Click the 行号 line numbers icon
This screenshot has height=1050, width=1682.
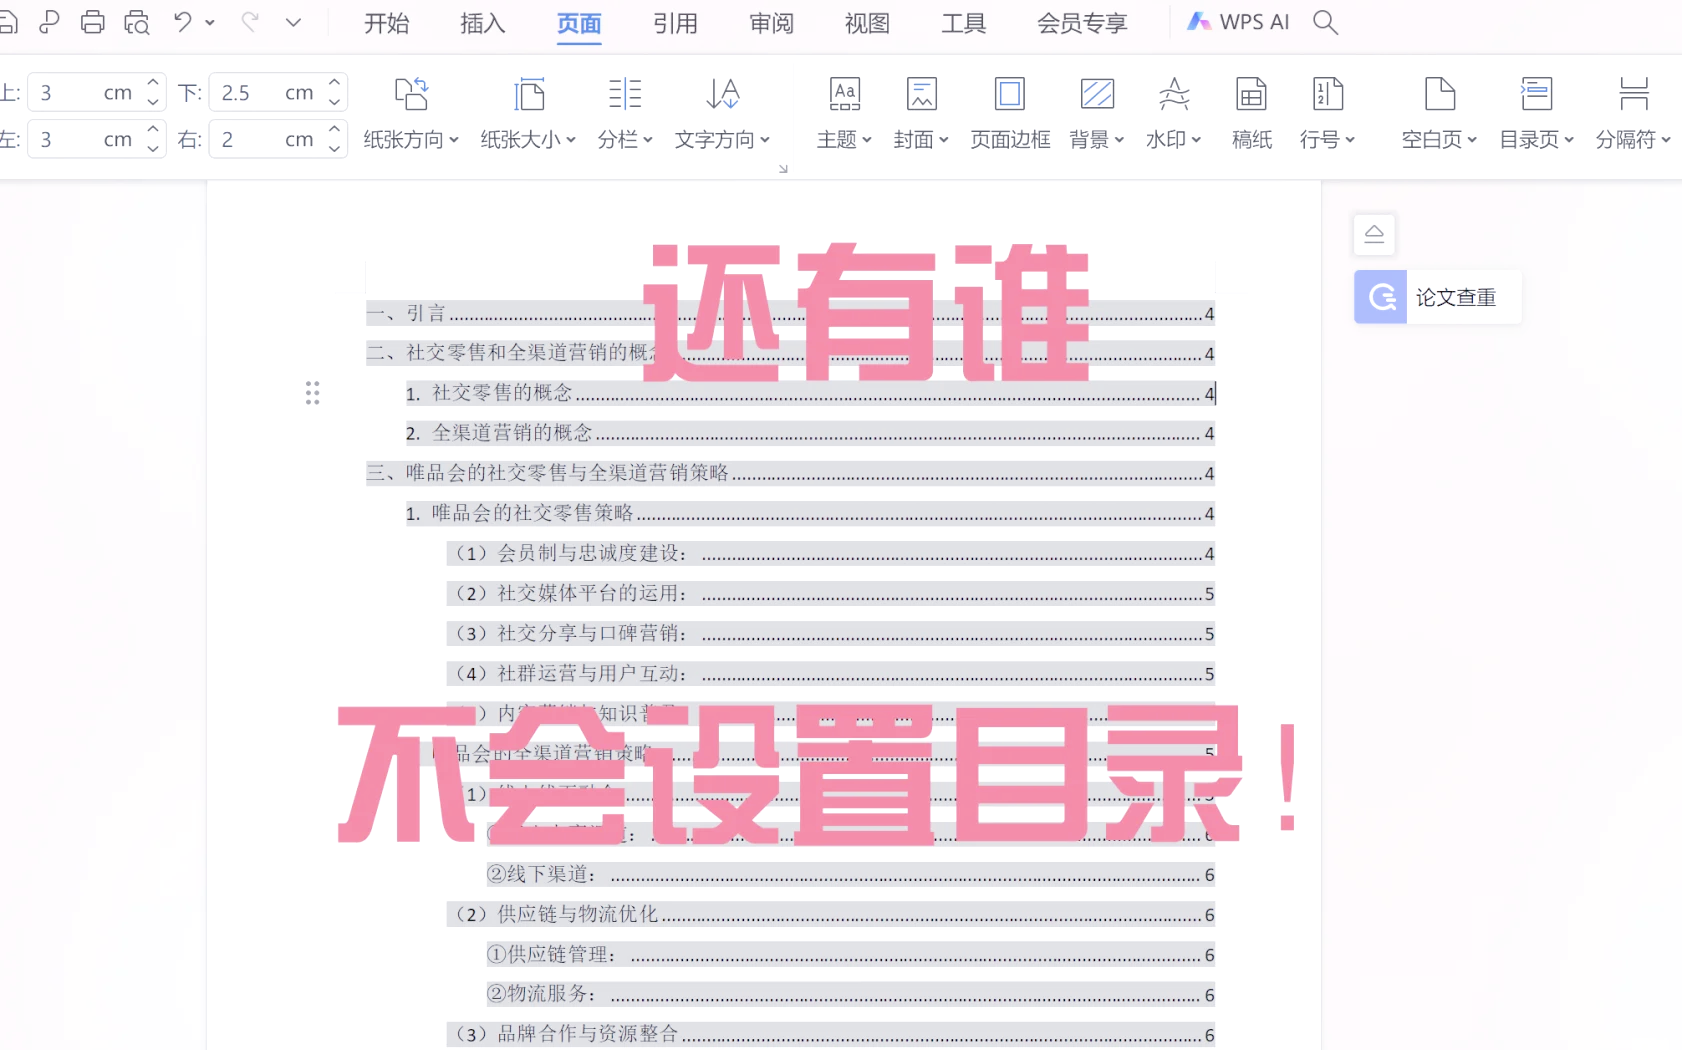click(x=1327, y=94)
